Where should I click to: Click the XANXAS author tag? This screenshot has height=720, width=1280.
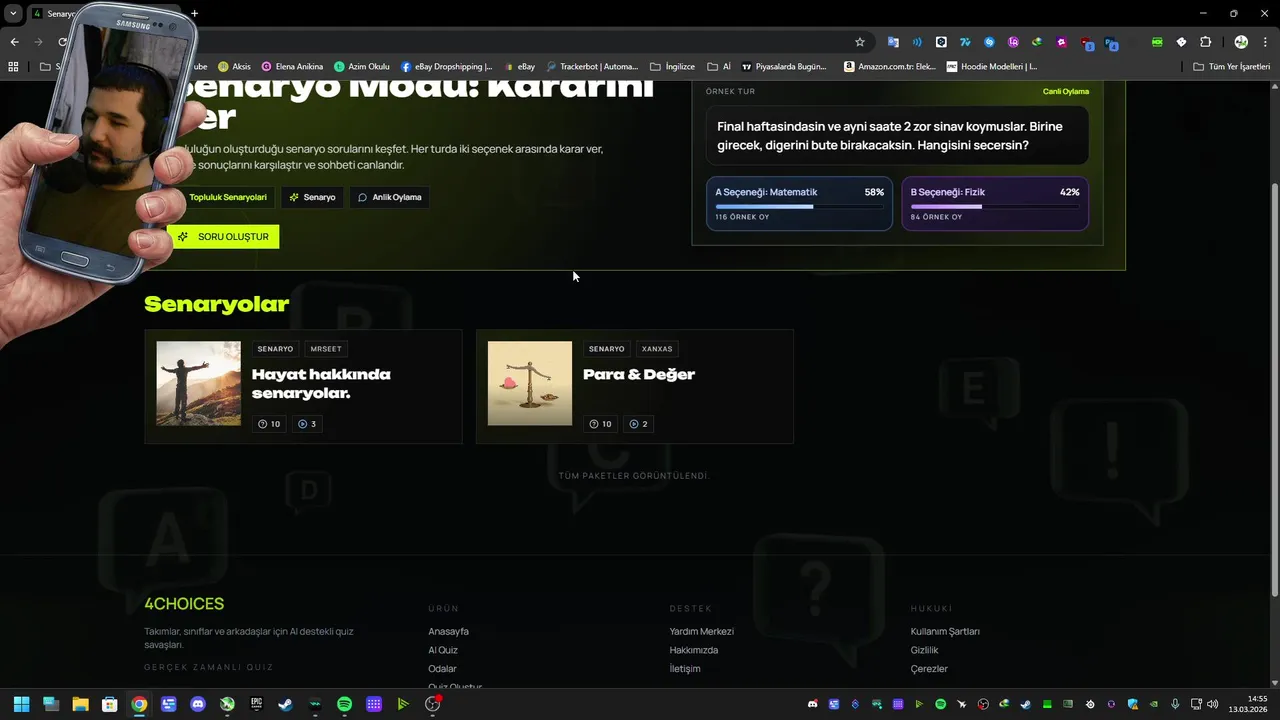click(x=657, y=349)
